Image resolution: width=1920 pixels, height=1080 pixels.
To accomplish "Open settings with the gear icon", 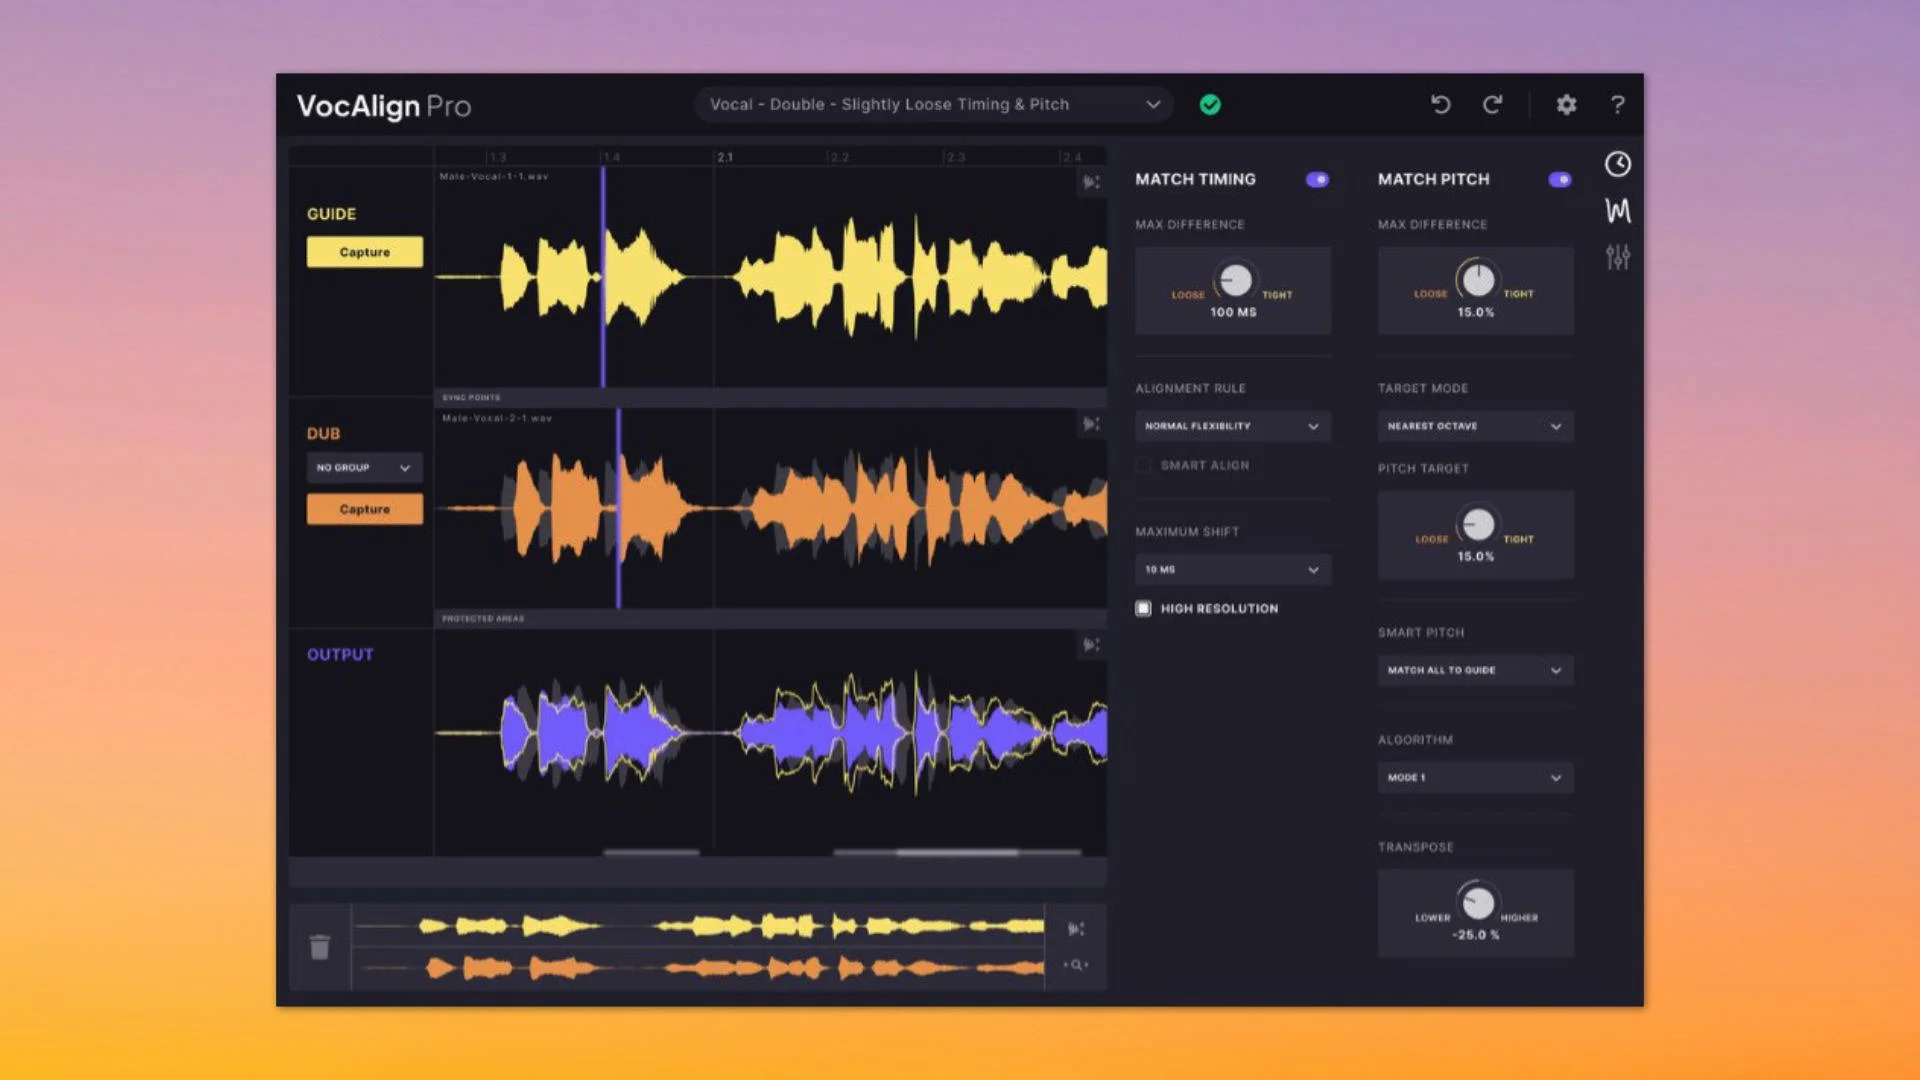I will click(x=1566, y=104).
